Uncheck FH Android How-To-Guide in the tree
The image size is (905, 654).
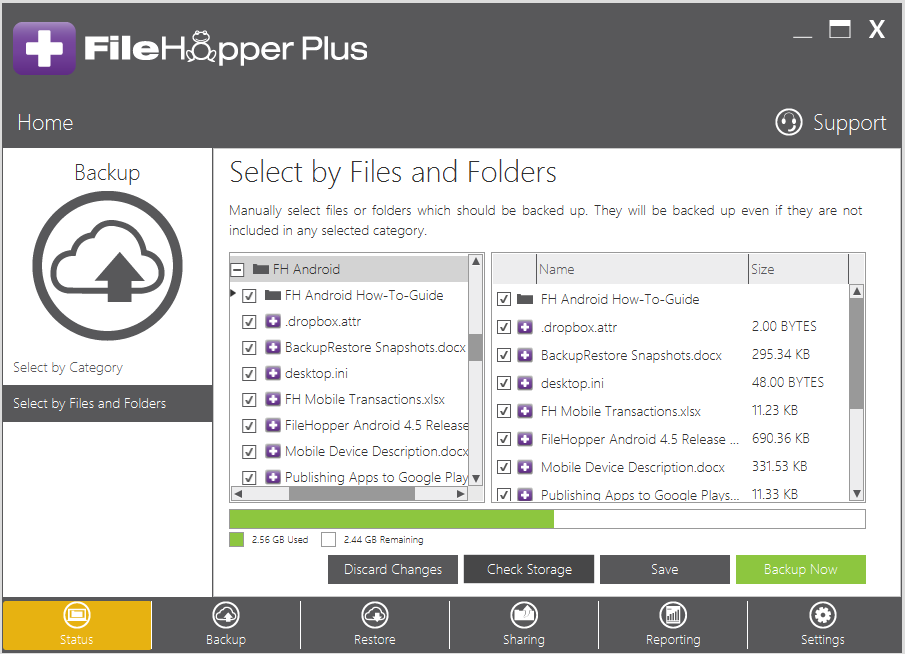click(249, 296)
